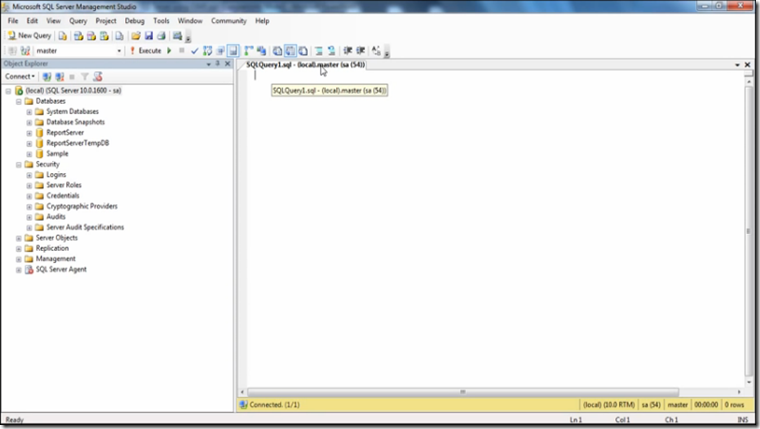Viewport: 760px width, 429px height.
Task: Click the Connect Object Explorer icon
Action: tap(47, 77)
